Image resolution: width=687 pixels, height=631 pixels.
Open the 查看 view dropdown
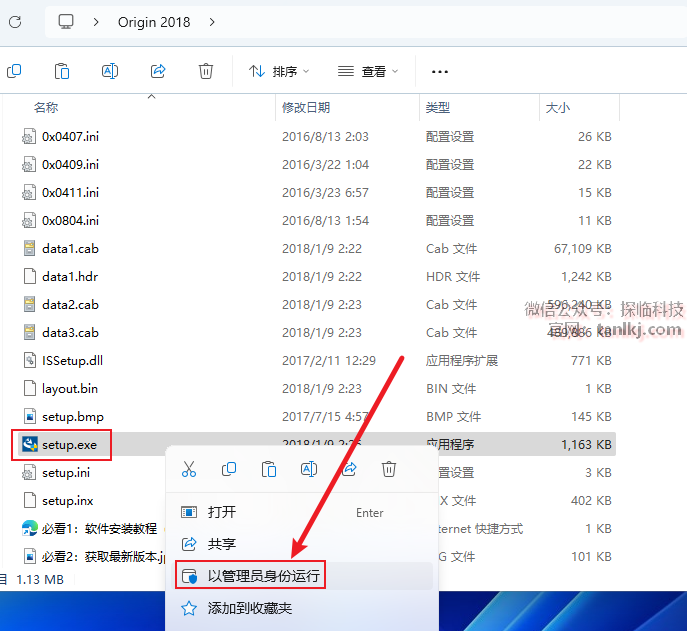click(368, 71)
